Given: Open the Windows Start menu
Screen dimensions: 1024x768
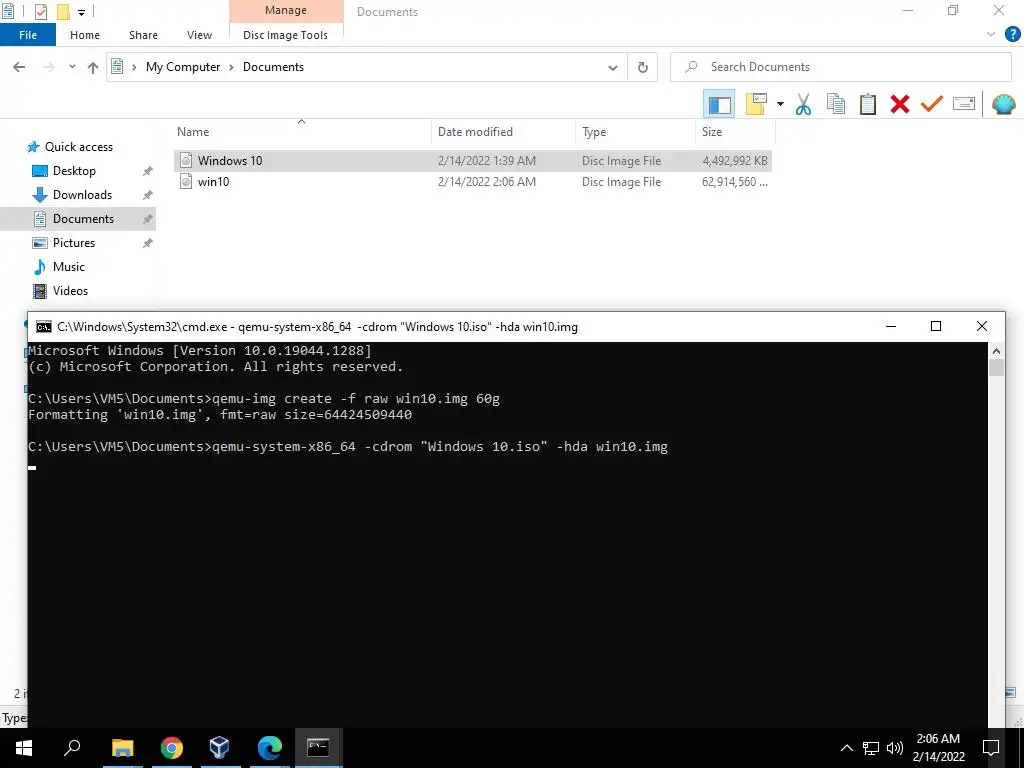Looking at the screenshot, I should coord(24,748).
